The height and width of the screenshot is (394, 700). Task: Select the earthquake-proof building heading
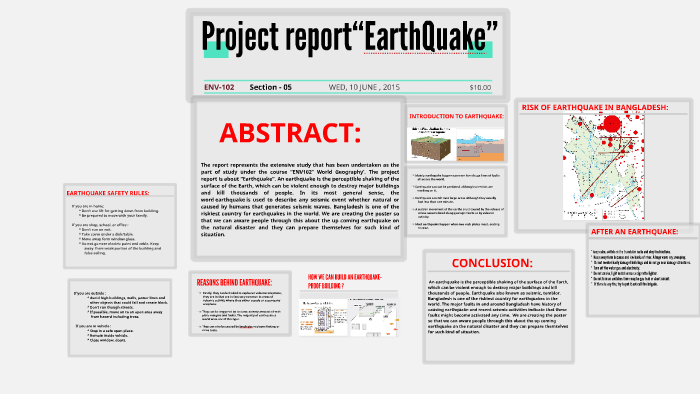point(345,281)
